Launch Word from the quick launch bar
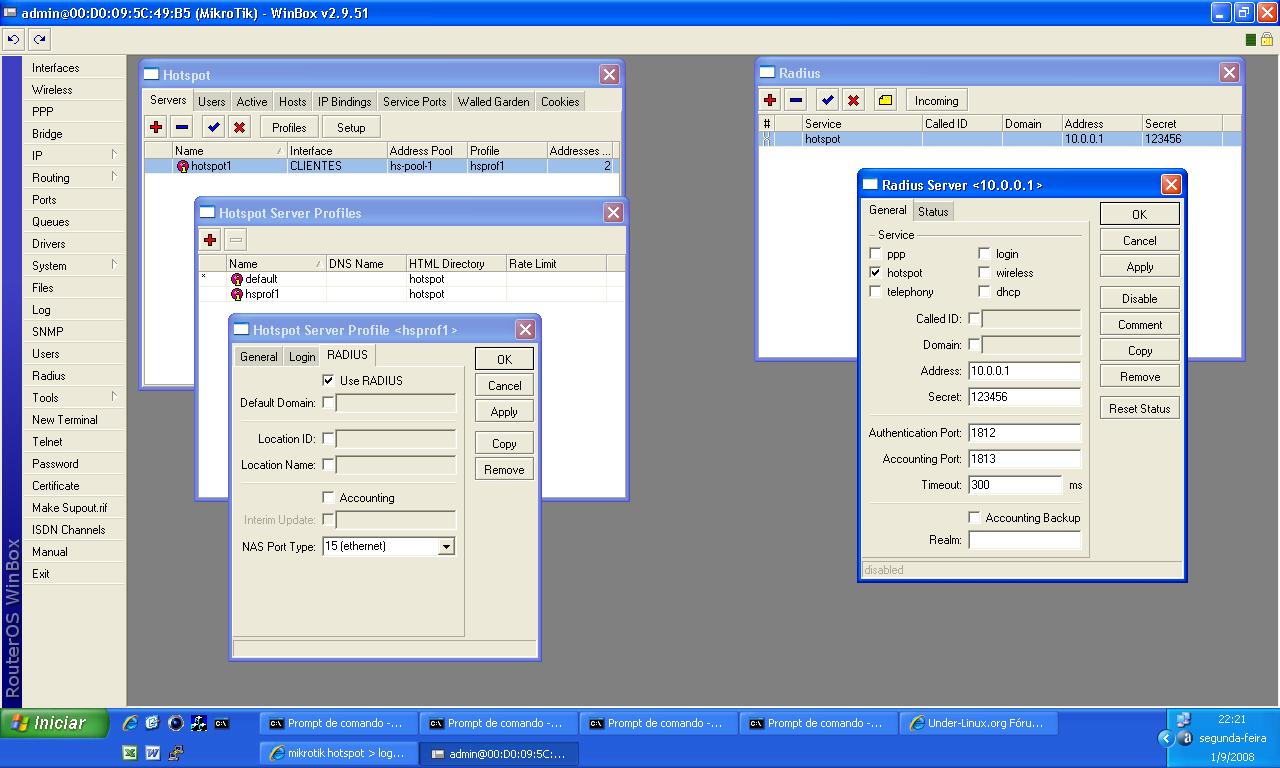1280x768 pixels. click(x=153, y=753)
